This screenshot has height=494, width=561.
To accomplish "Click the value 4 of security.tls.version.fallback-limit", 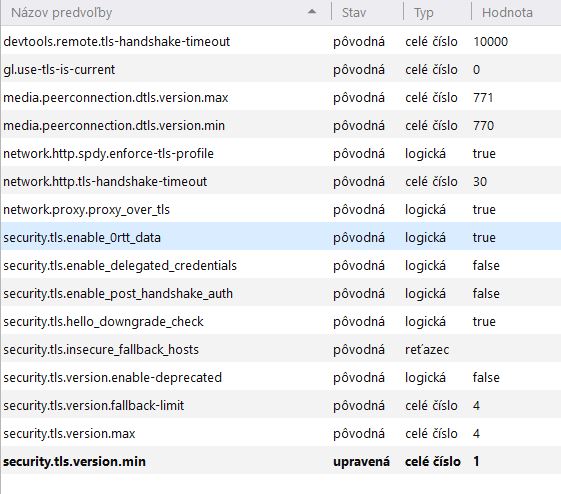I will pyautogui.click(x=476, y=405).
